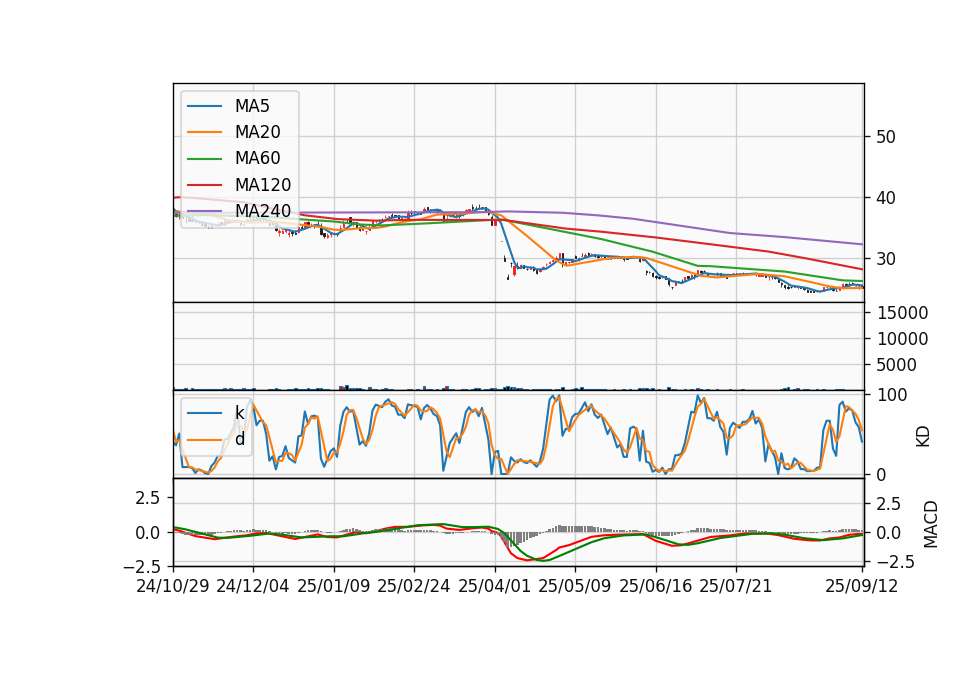Click the volume axis value 10000
This screenshot has width=960, height=690.
tap(902, 339)
